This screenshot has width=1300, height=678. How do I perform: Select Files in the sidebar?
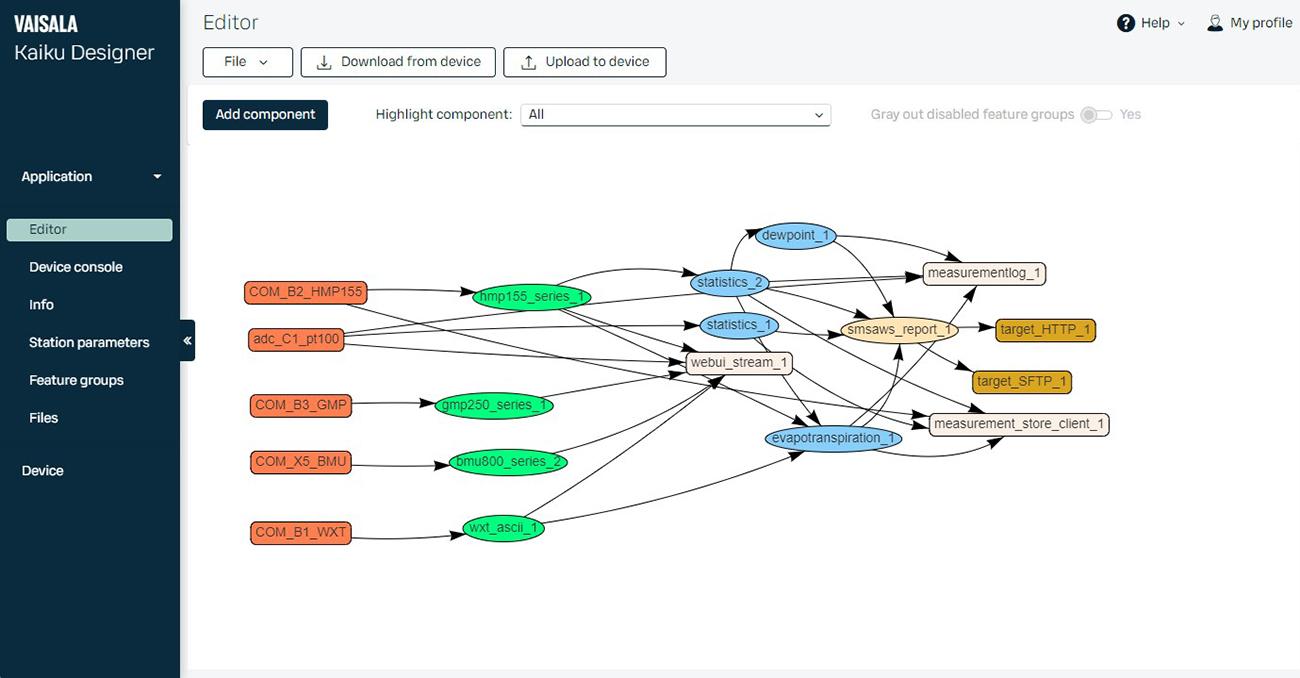click(x=43, y=417)
